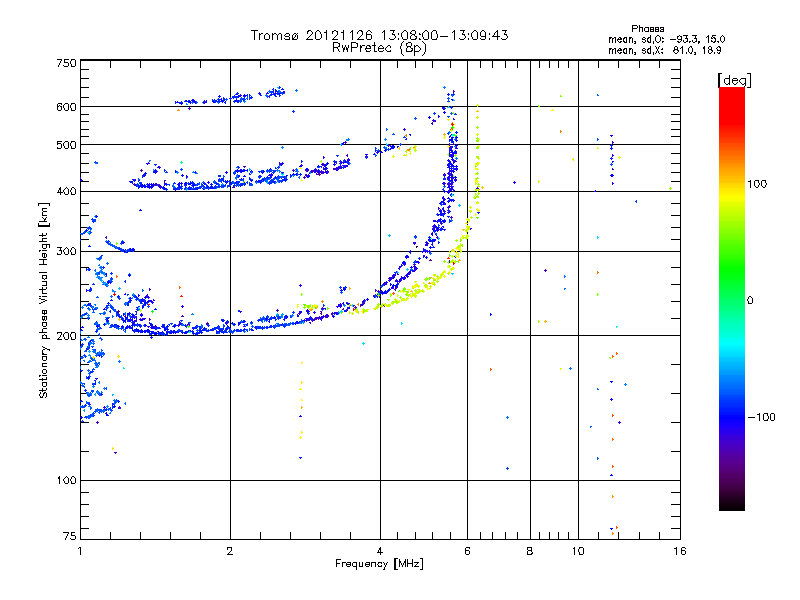Click the y-axis '200' tick label
800x600 pixels.
click(x=66, y=336)
